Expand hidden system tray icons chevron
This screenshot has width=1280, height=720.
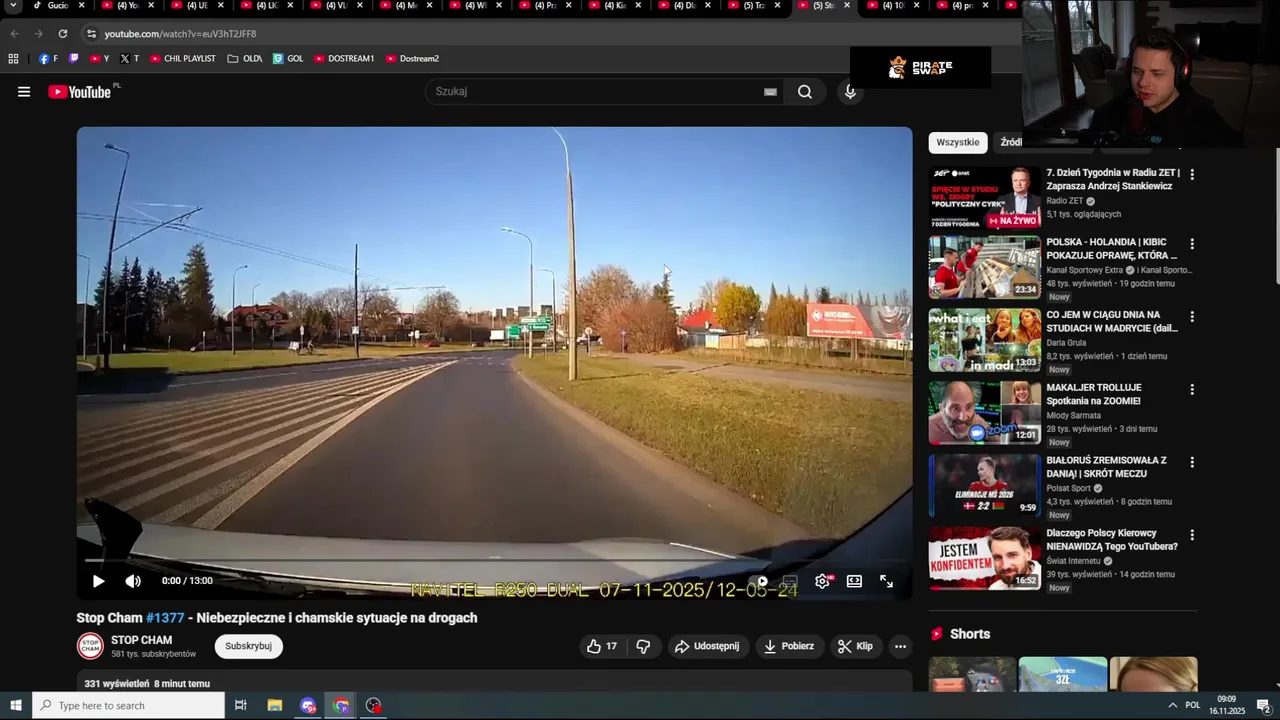[1172, 706]
